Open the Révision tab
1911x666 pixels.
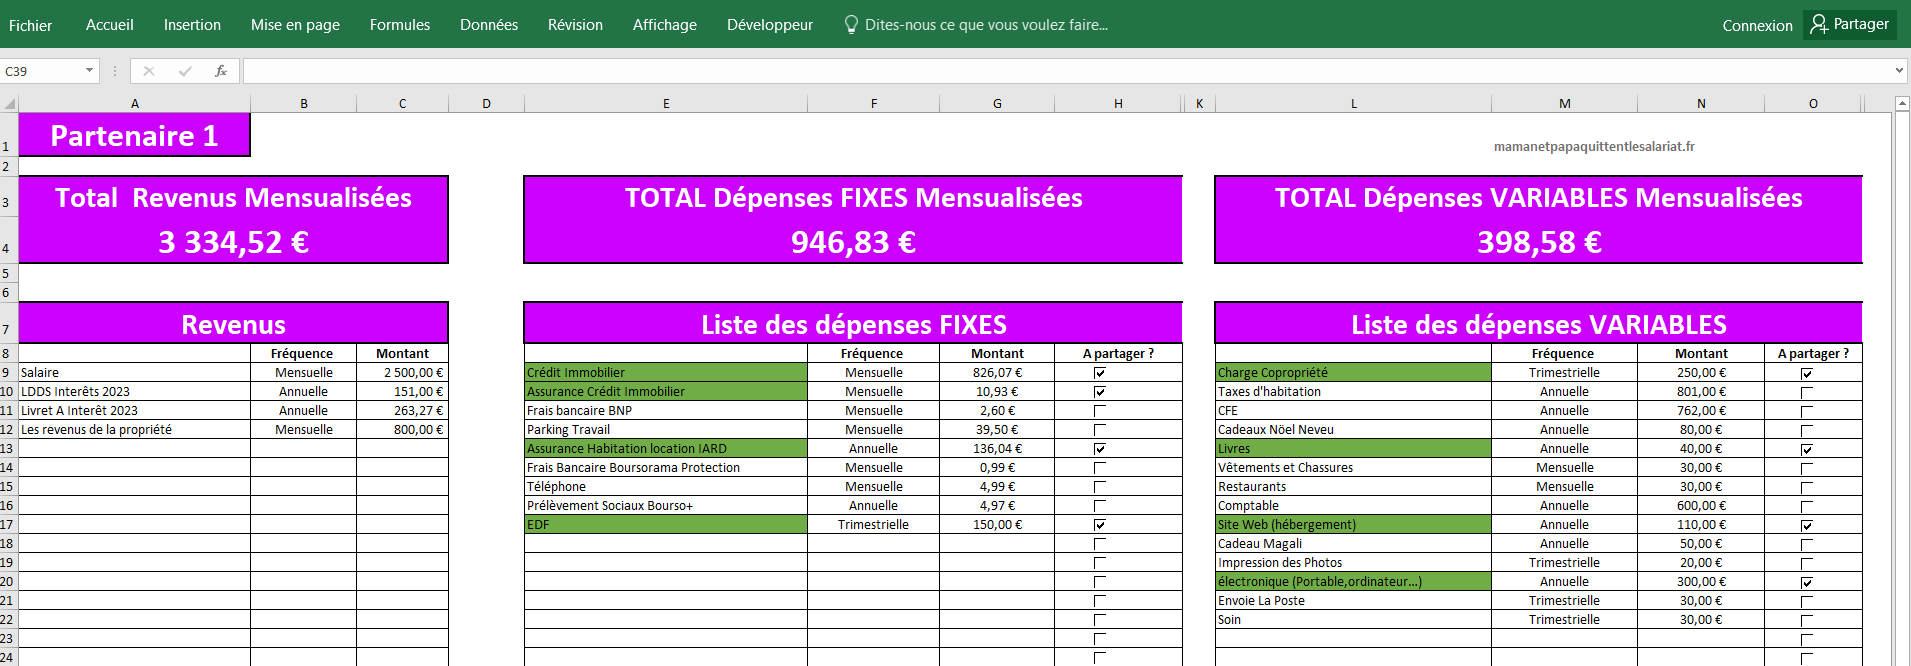point(575,25)
